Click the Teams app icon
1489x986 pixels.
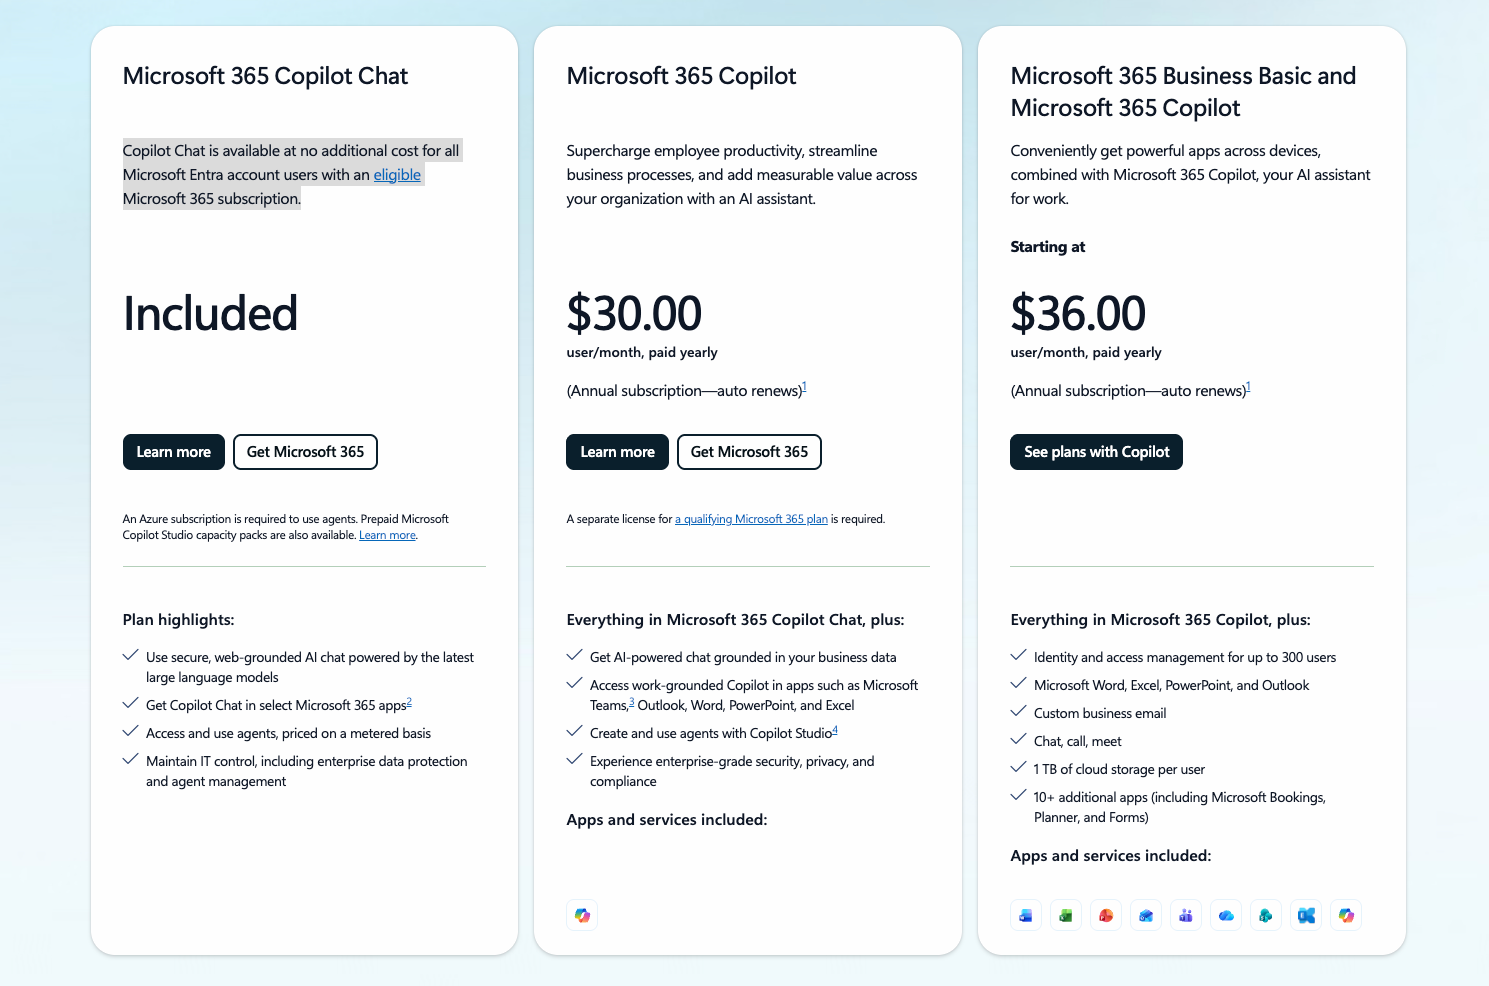(1186, 915)
